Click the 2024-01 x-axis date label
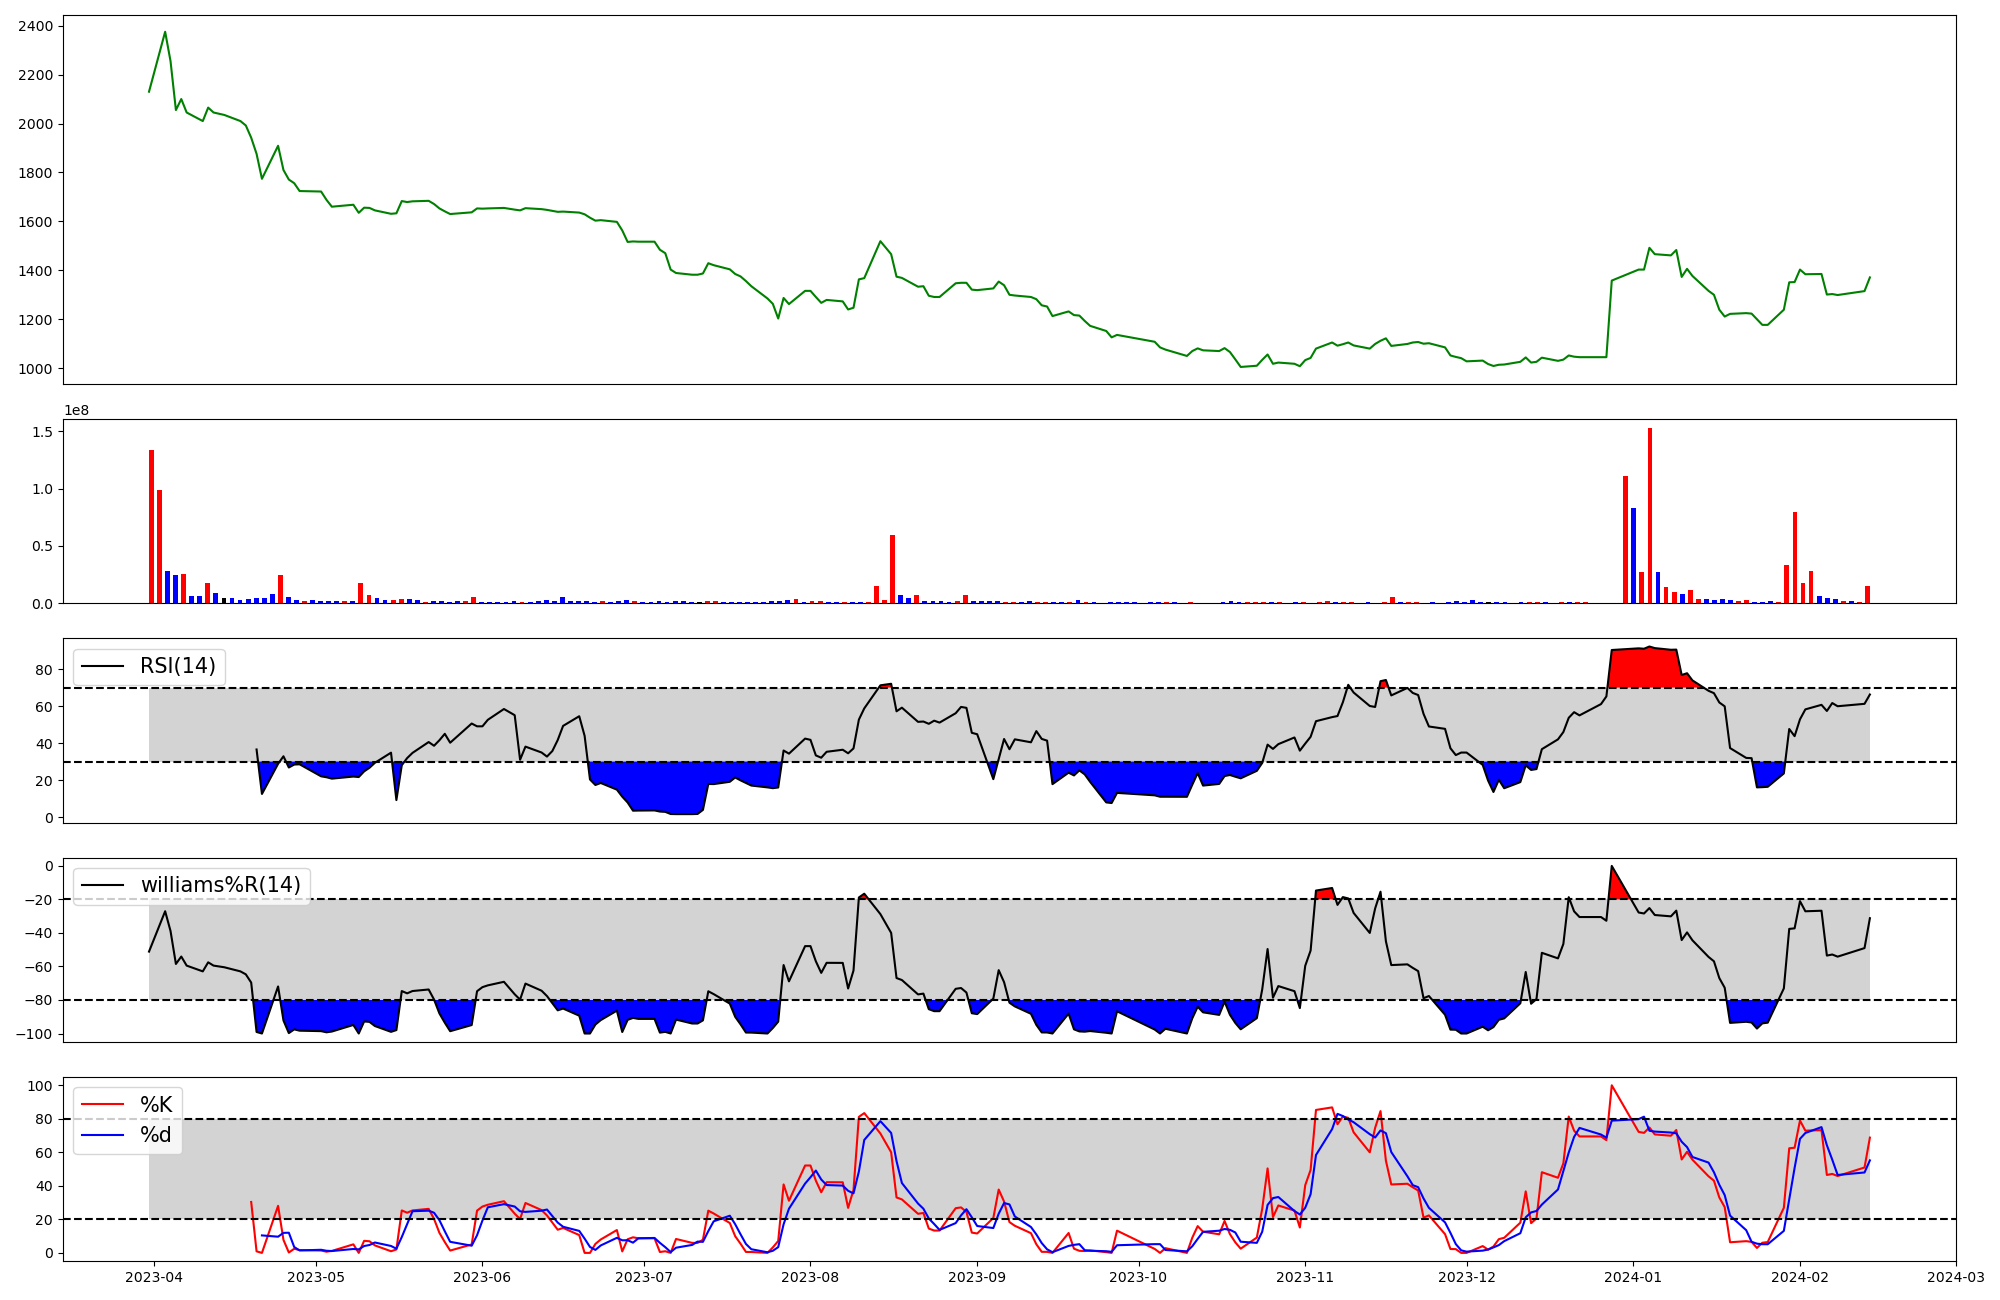Image resolution: width=2000 pixels, height=1300 pixels. tap(1634, 1278)
